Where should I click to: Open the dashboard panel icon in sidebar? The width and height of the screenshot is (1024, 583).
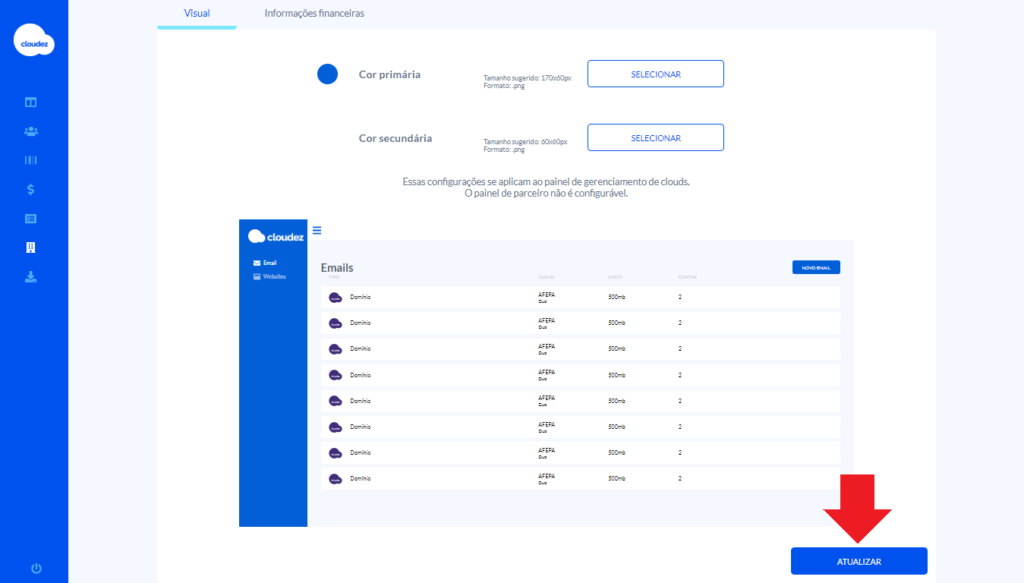click(x=31, y=102)
